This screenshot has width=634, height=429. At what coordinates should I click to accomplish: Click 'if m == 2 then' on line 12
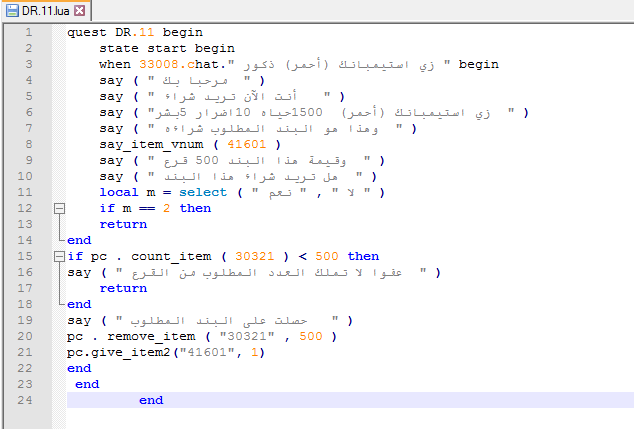pos(155,208)
